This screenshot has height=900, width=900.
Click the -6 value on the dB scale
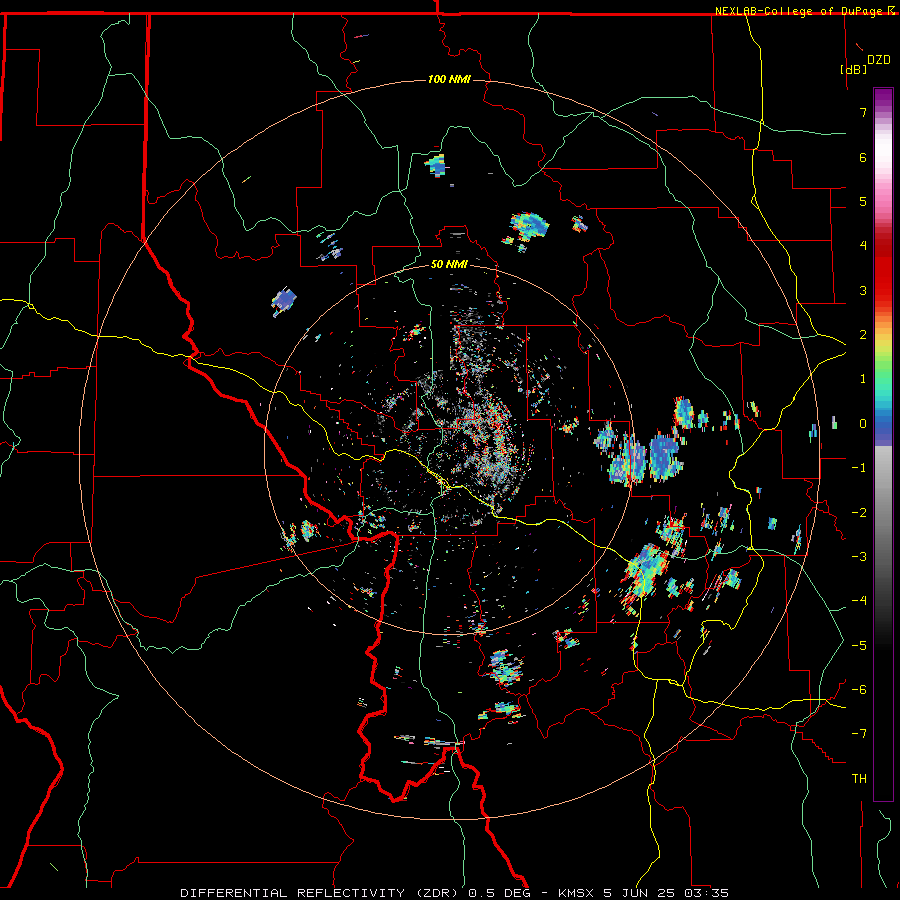pos(859,689)
